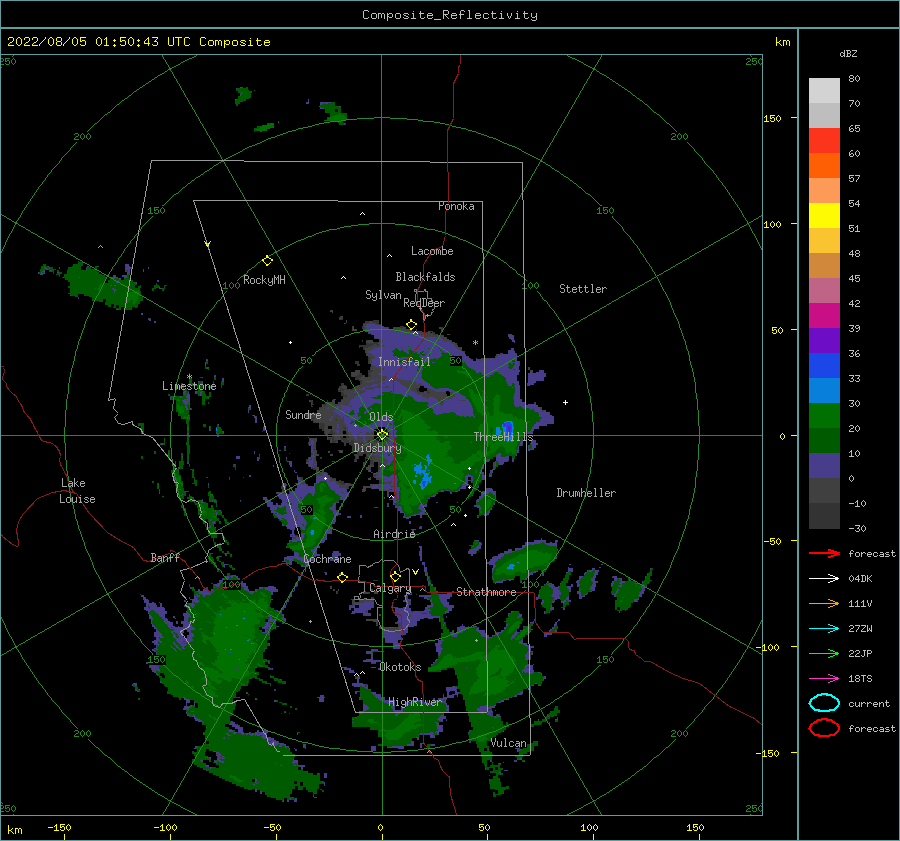900x841 pixels.
Task: Click the Stettler city label
Action: tap(583, 289)
